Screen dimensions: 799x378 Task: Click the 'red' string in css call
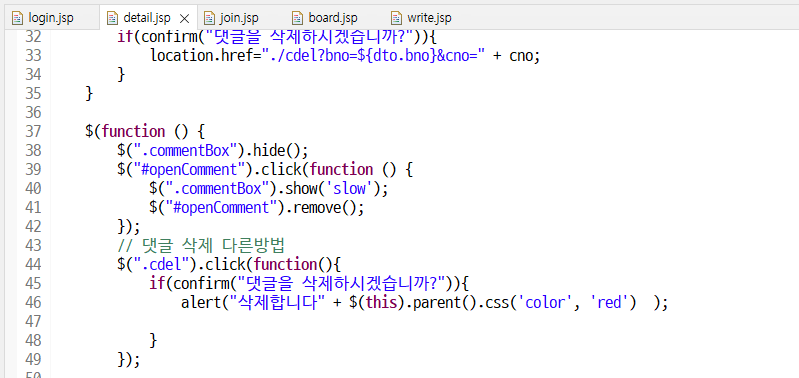[x=611, y=303]
